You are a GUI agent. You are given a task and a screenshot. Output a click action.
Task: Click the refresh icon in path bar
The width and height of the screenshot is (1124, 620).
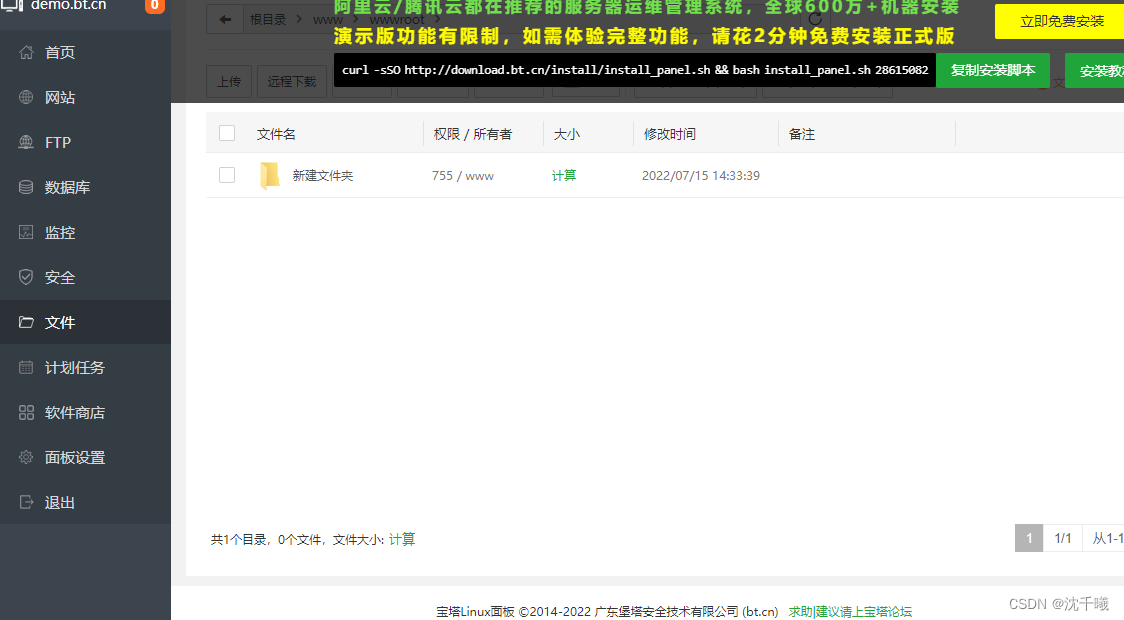(x=815, y=19)
